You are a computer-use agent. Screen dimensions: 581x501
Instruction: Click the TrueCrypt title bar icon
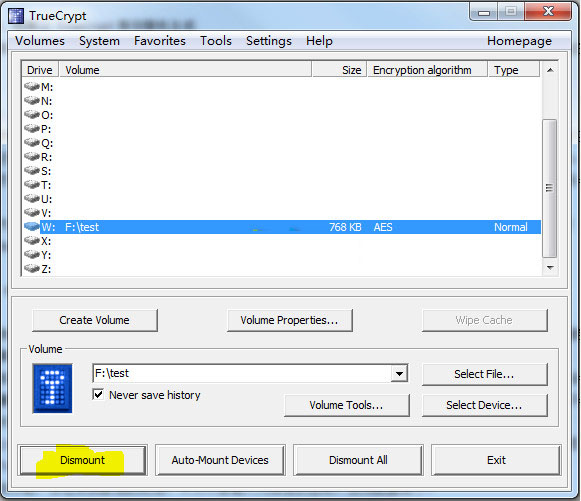tap(16, 16)
